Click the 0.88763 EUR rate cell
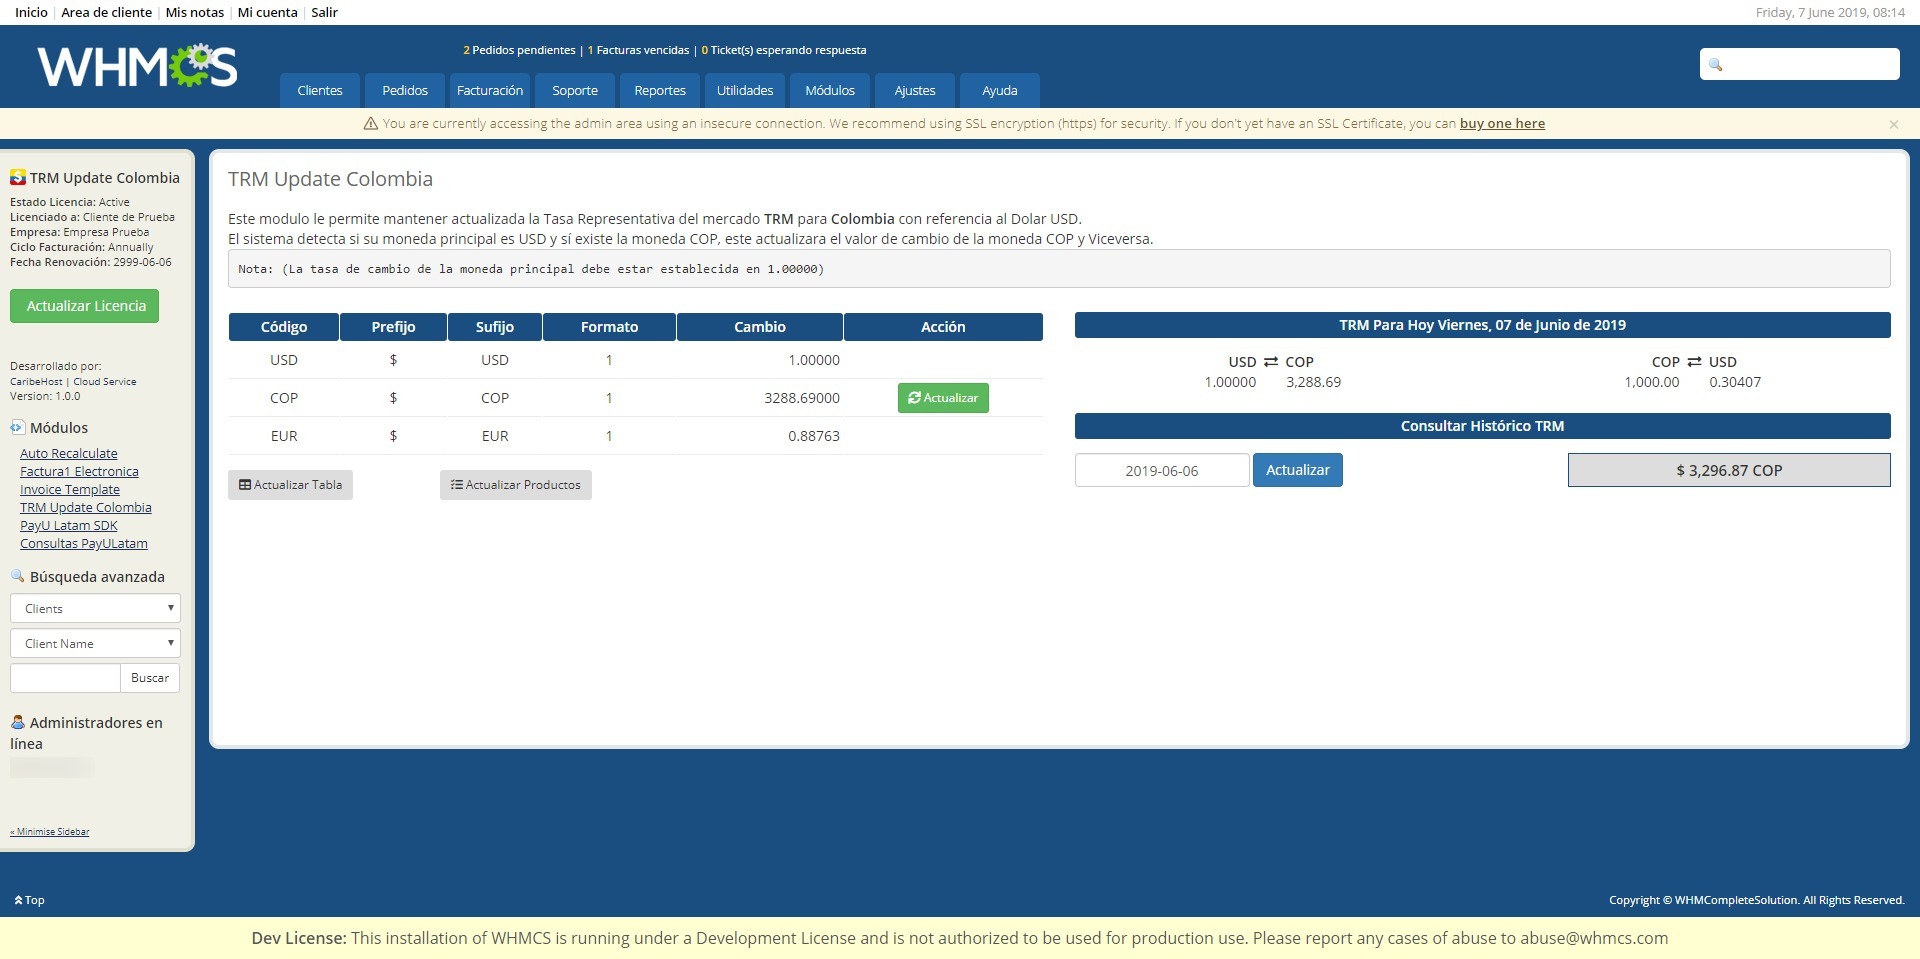Image resolution: width=1920 pixels, height=959 pixels. 814,436
